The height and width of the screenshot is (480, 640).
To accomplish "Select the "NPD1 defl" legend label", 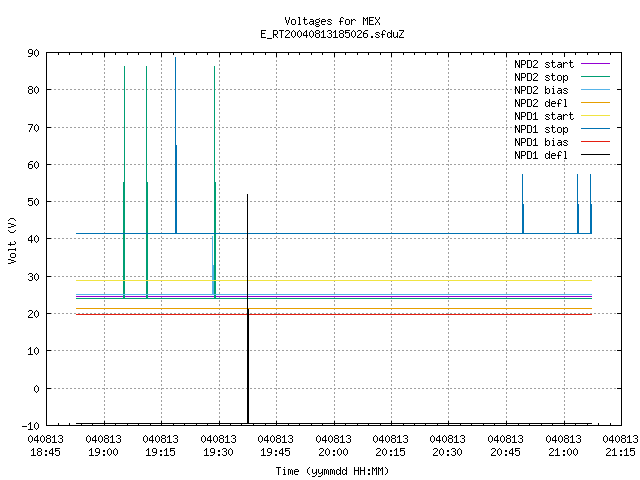I will [x=541, y=156].
